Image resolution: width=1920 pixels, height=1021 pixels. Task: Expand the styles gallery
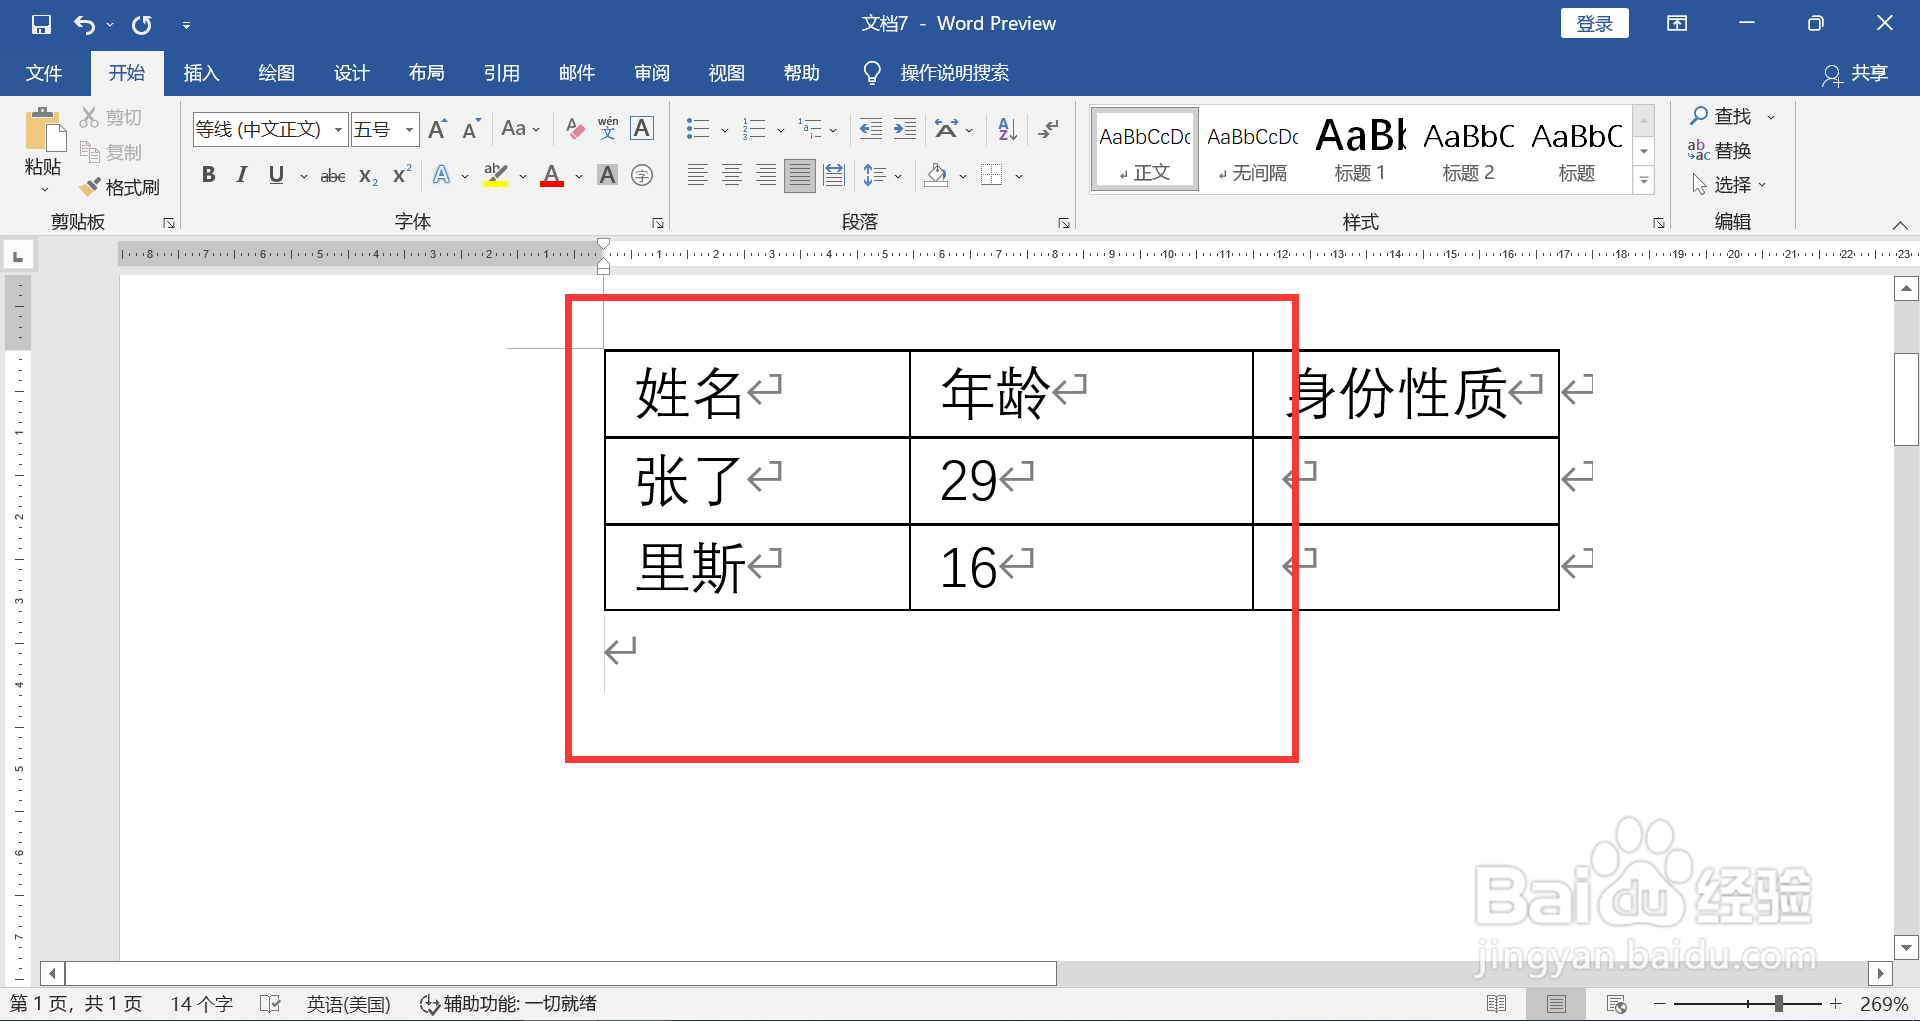tap(1643, 180)
